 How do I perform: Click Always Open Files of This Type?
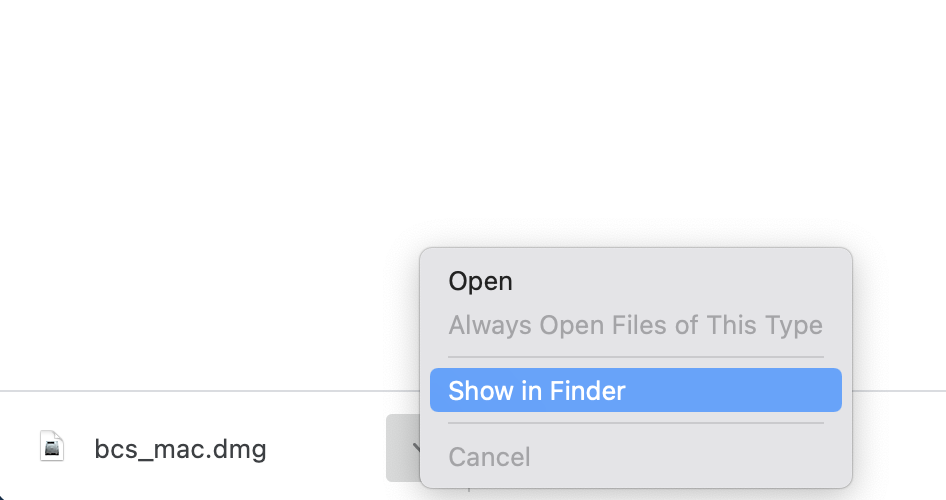(635, 325)
